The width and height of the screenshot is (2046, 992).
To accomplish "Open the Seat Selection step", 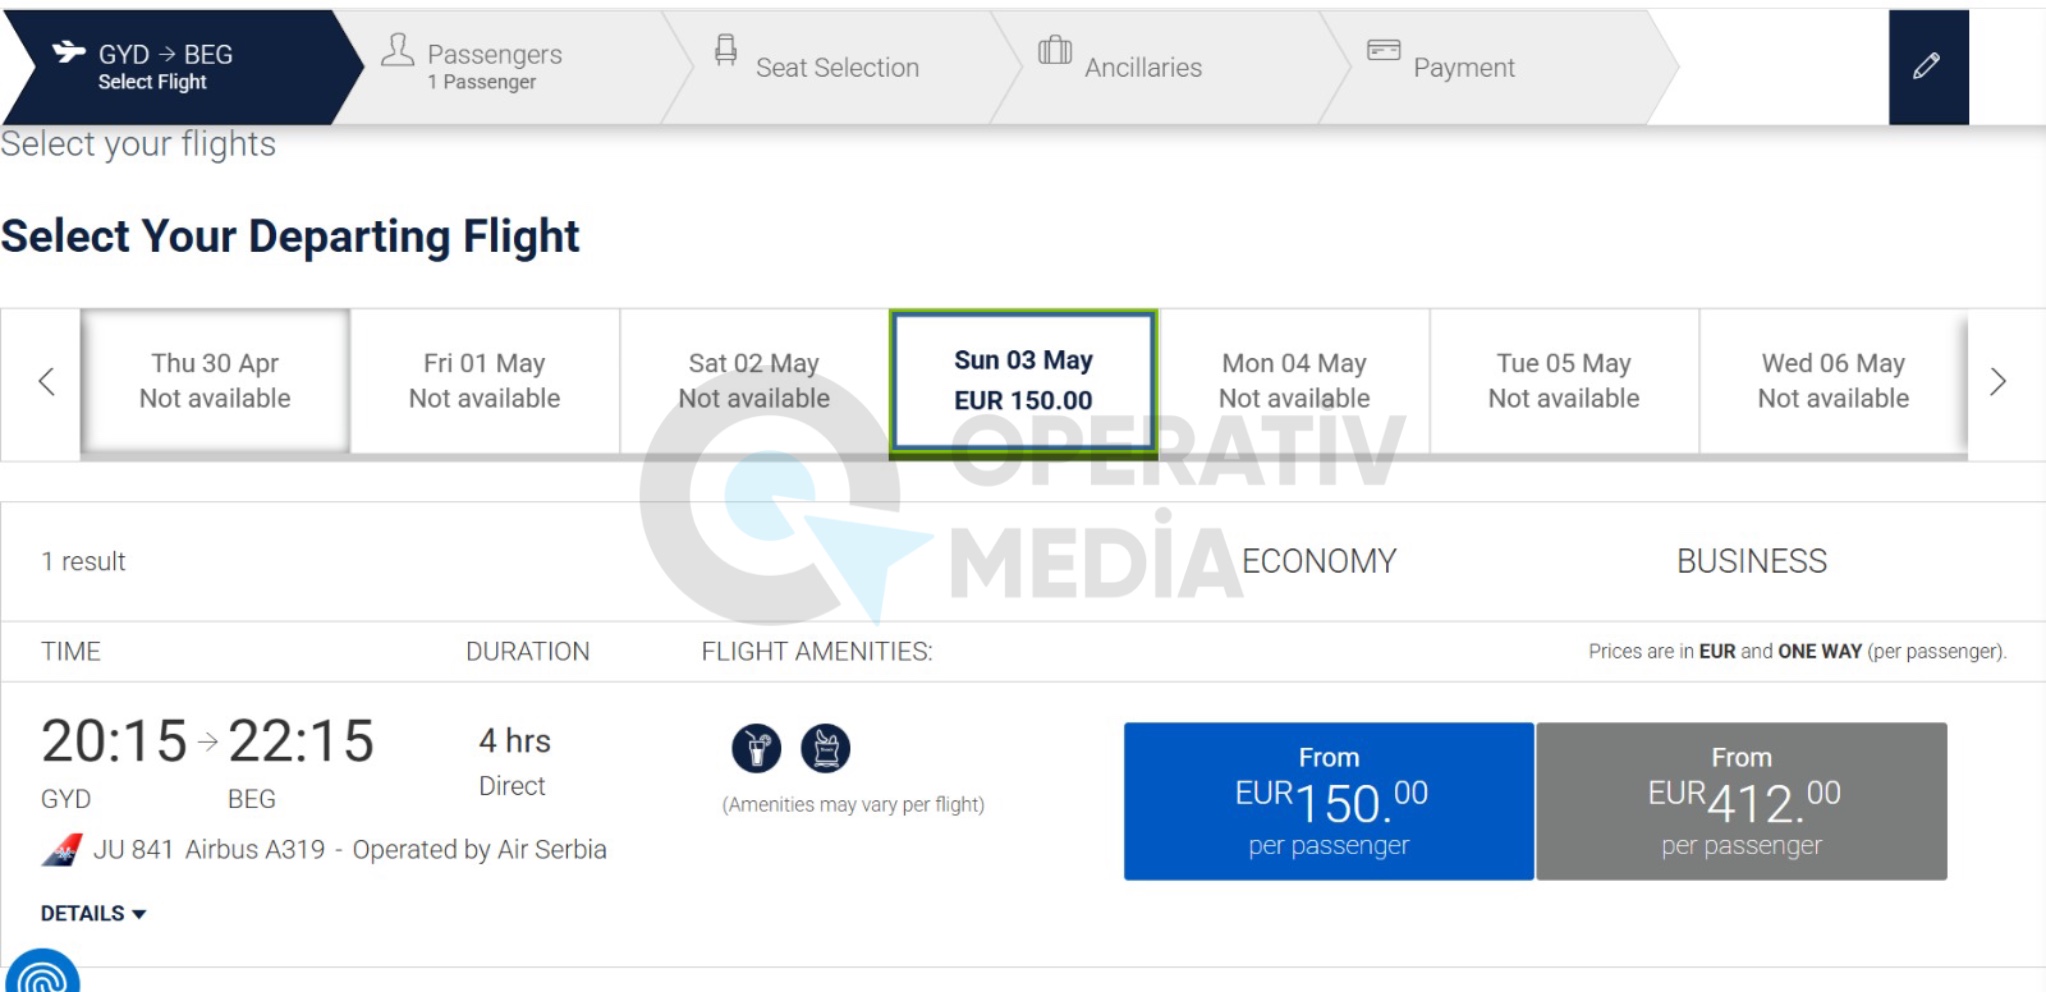I will pos(836,67).
